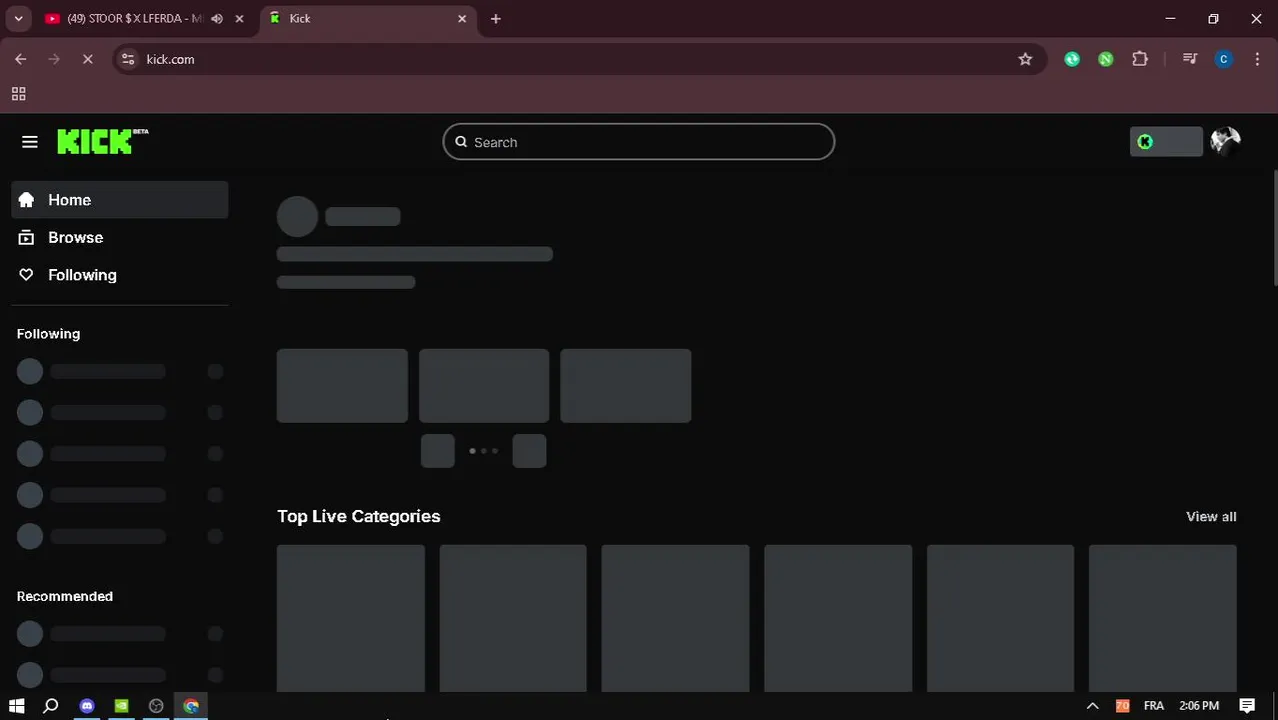Viewport: 1278px width, 720px height.
Task: Open Chrome tab search dropdown arrow
Action: pos(18,18)
